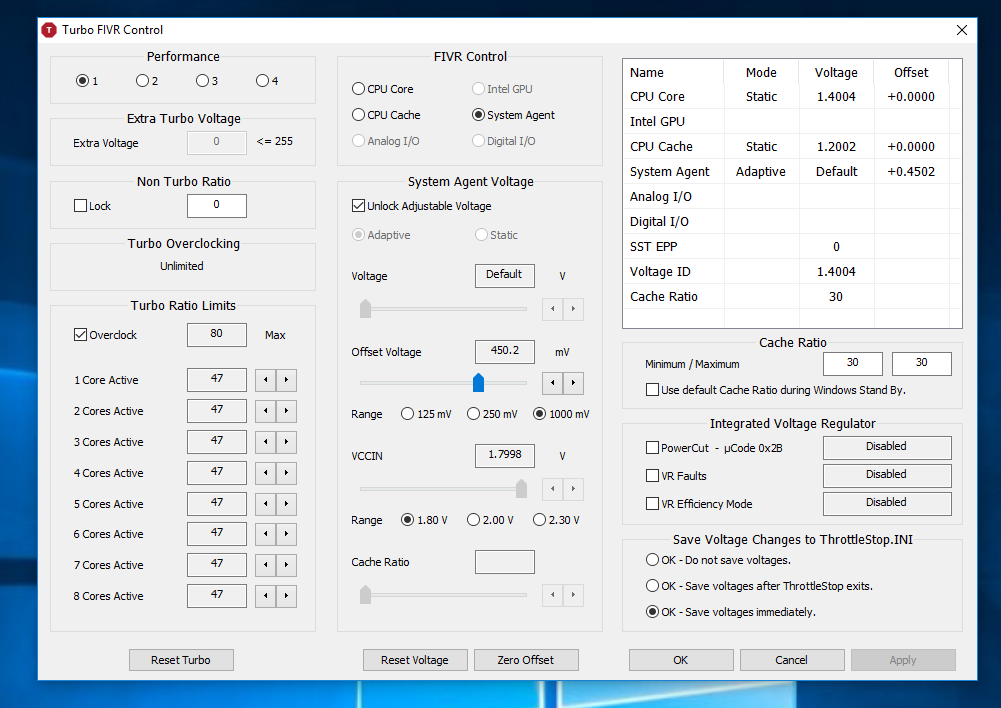
Task: Increase 8 Cores Active ratio with right arrow
Action: click(286, 596)
